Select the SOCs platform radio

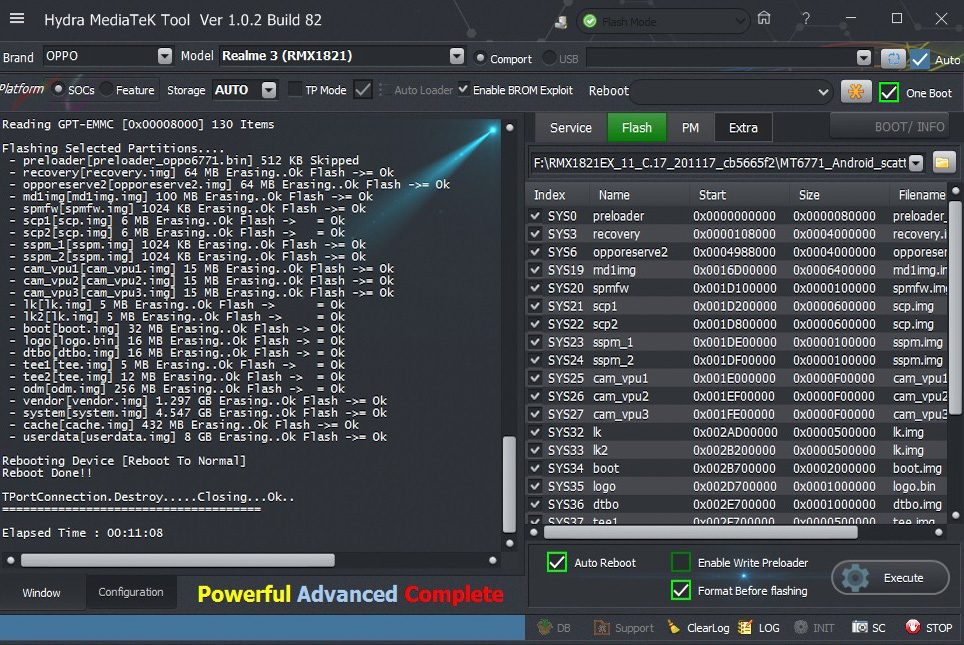point(58,90)
